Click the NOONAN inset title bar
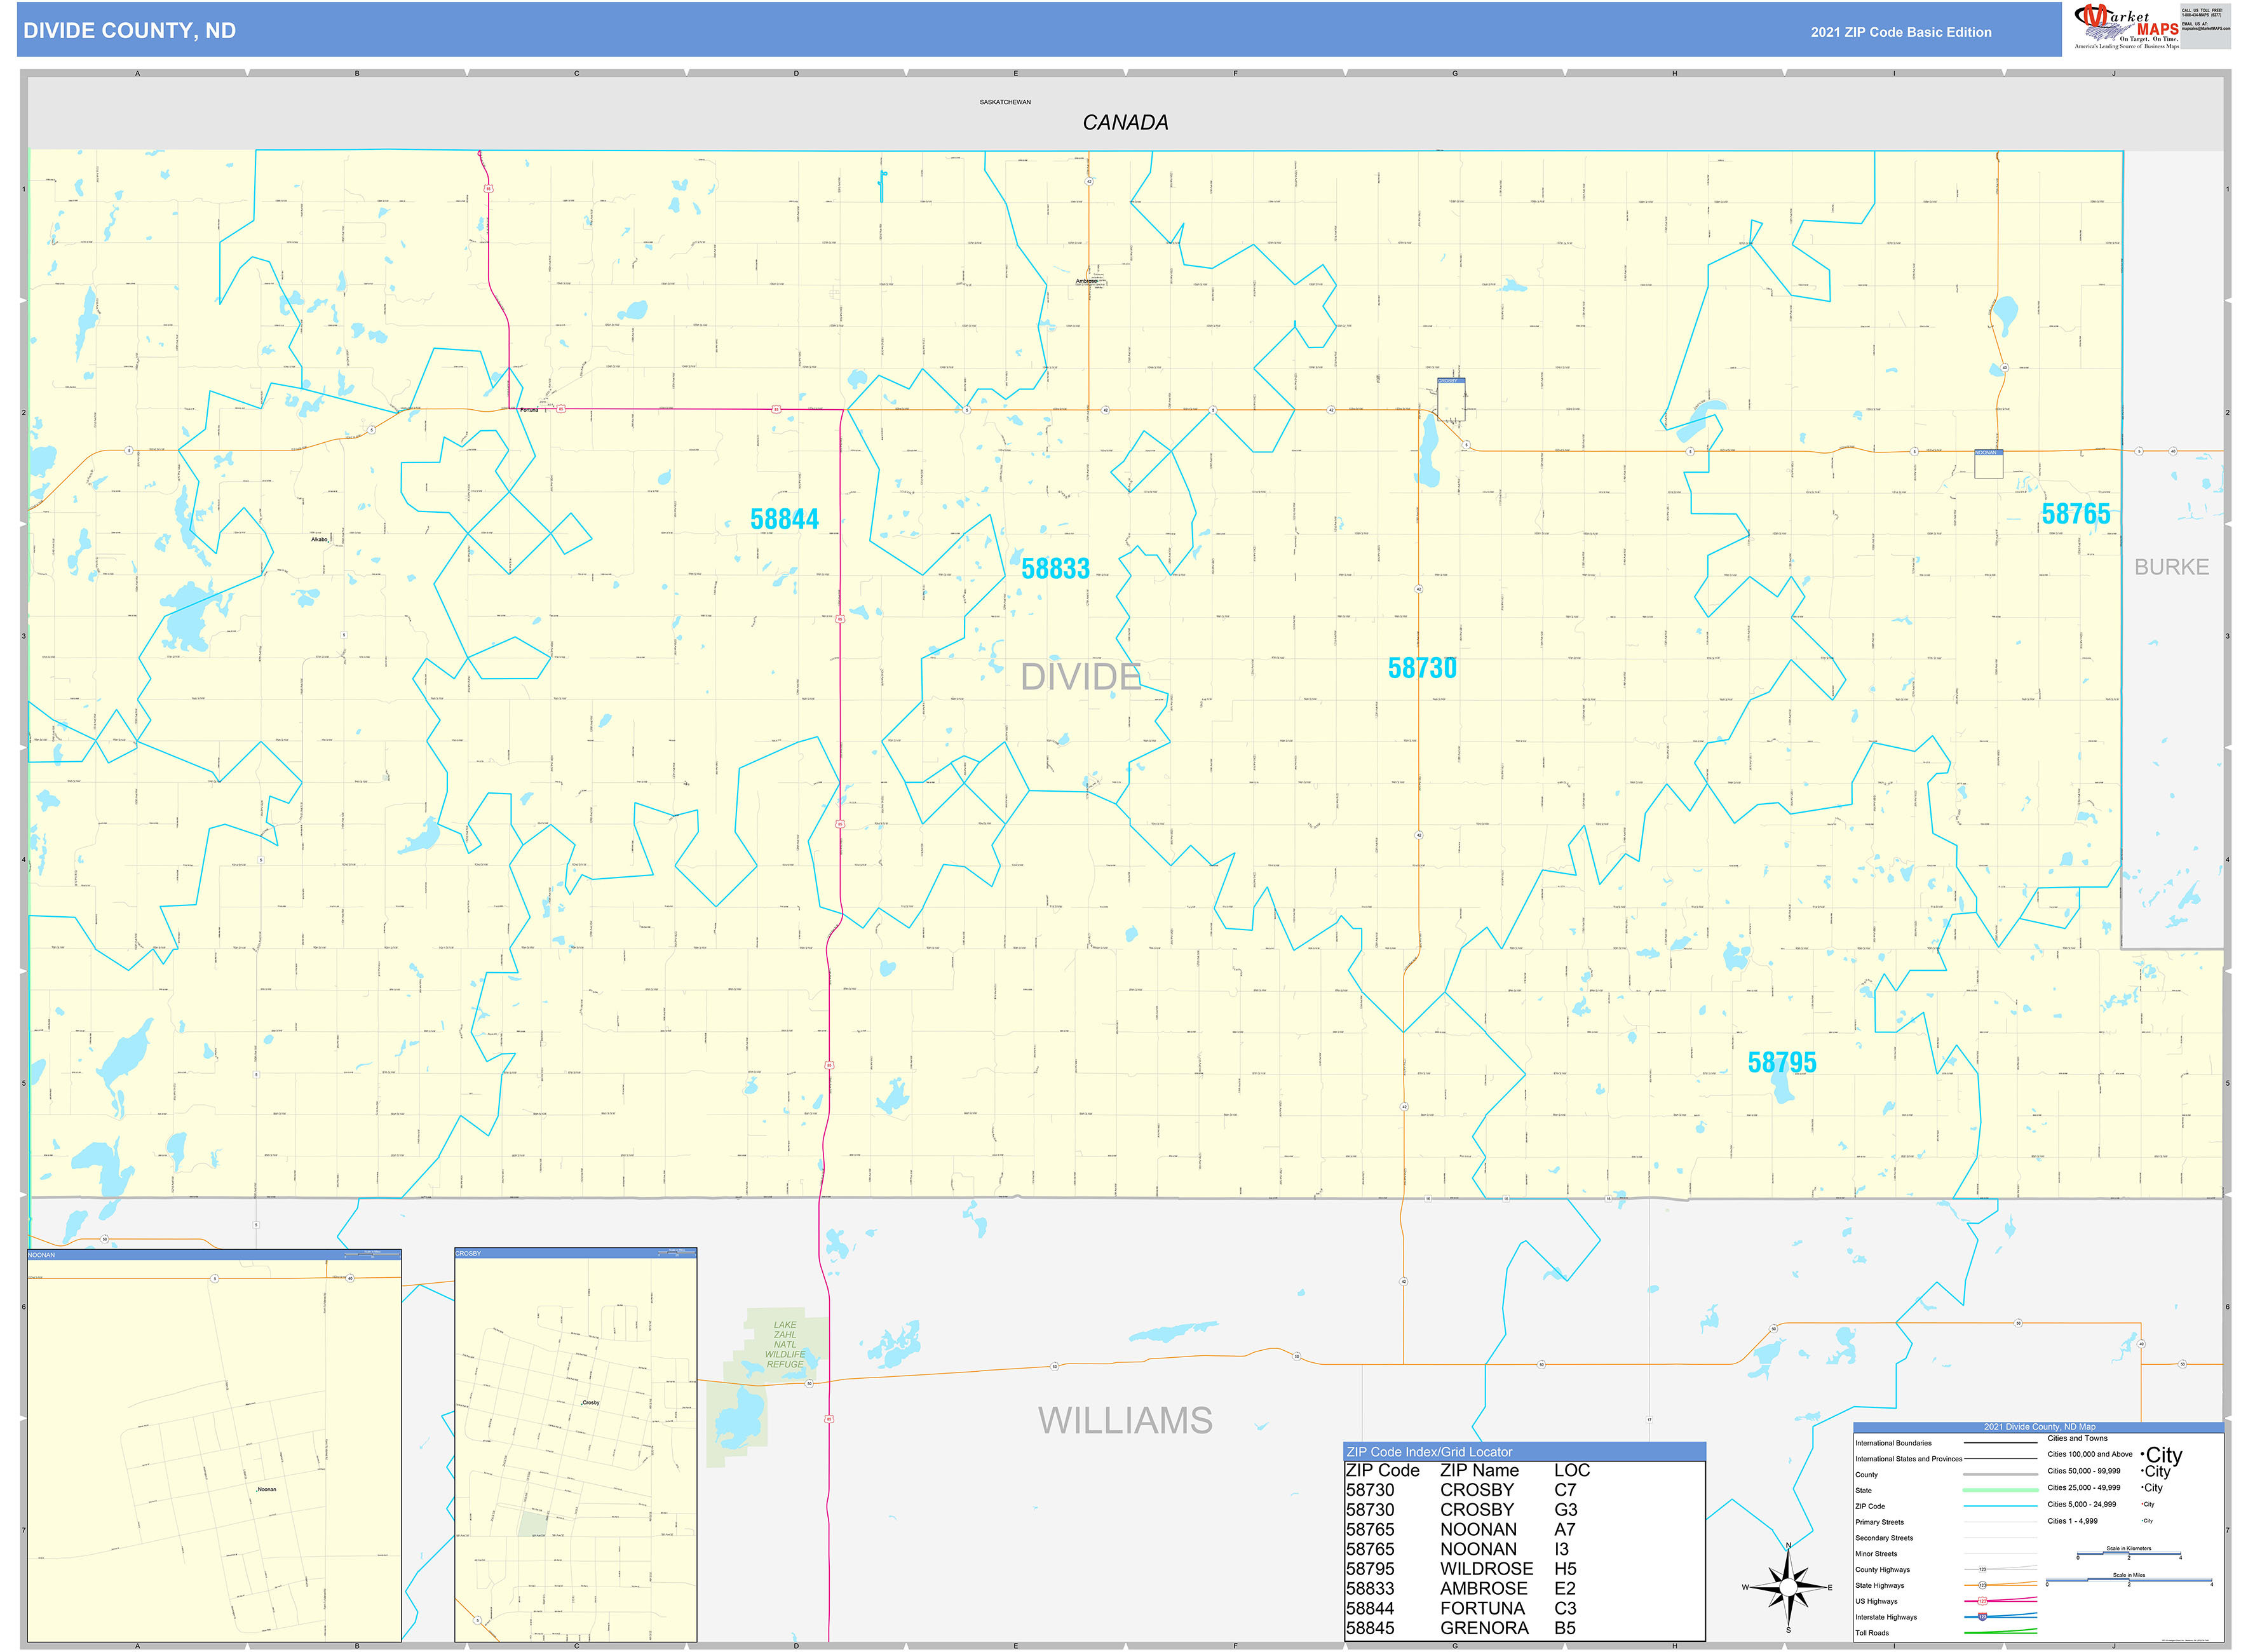 click(x=214, y=1254)
